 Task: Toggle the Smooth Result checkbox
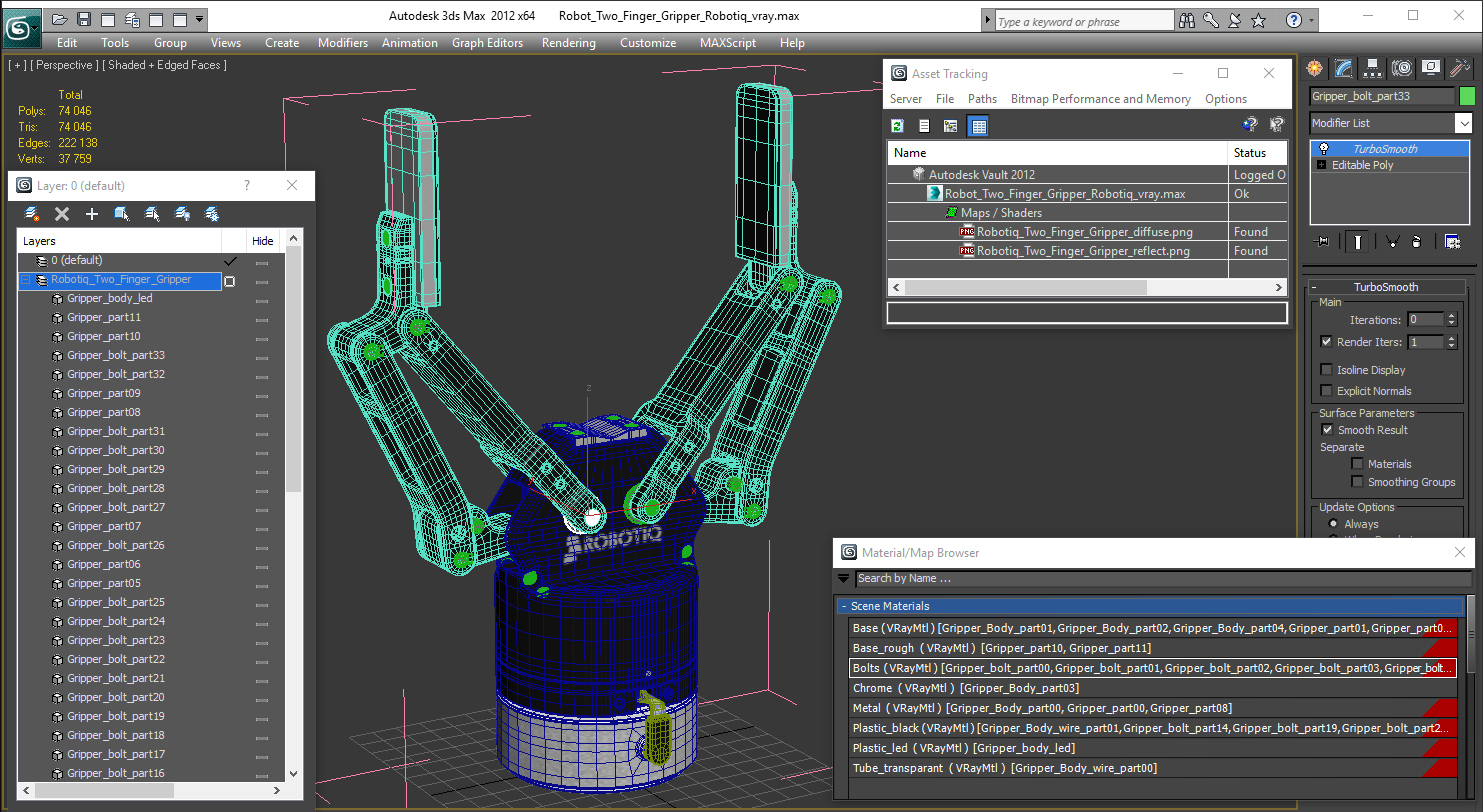[x=1327, y=430]
